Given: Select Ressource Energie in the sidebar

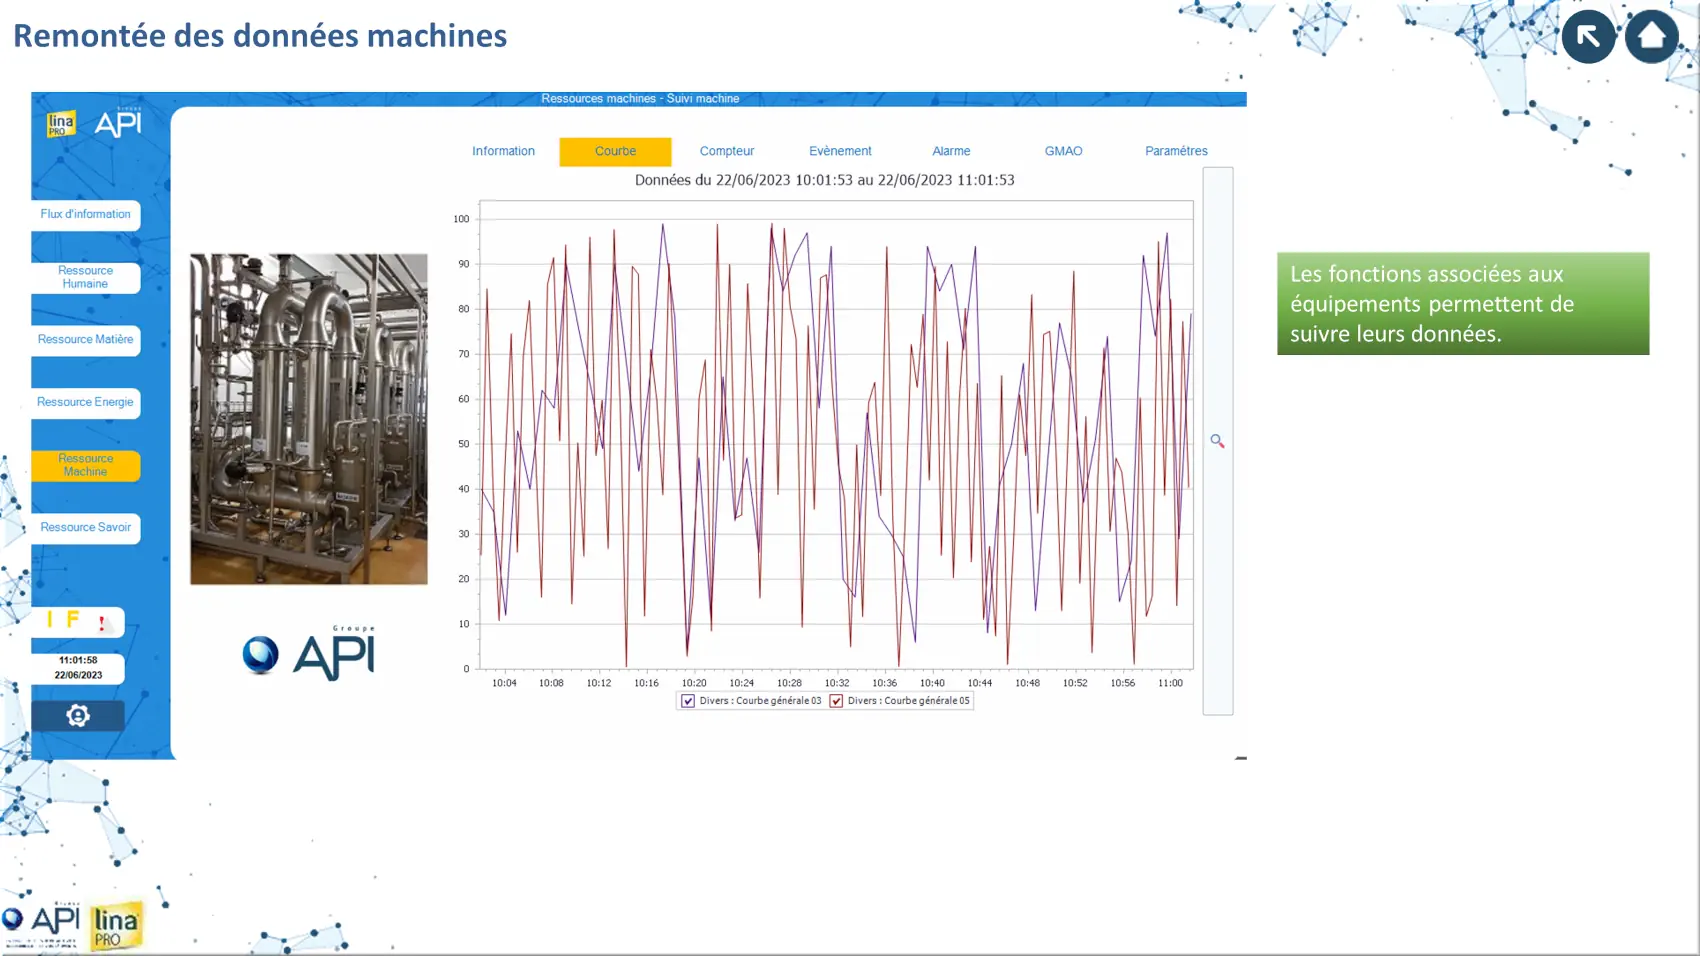Looking at the screenshot, I should [x=85, y=402].
